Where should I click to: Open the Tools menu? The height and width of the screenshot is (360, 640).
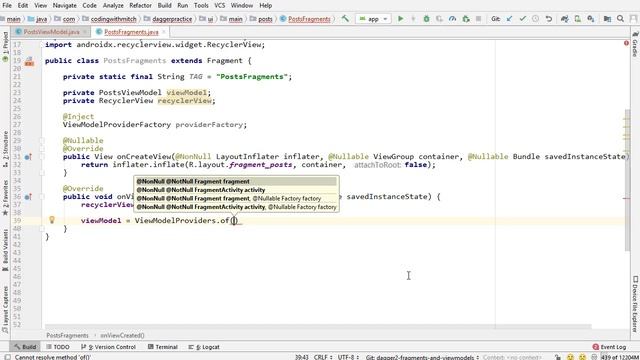201,5
